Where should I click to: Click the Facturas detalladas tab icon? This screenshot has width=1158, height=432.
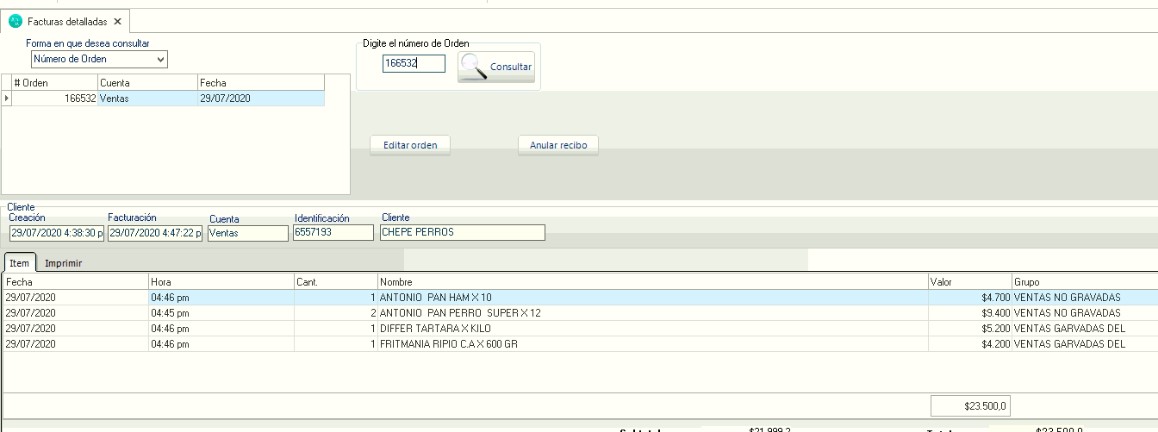15,21
